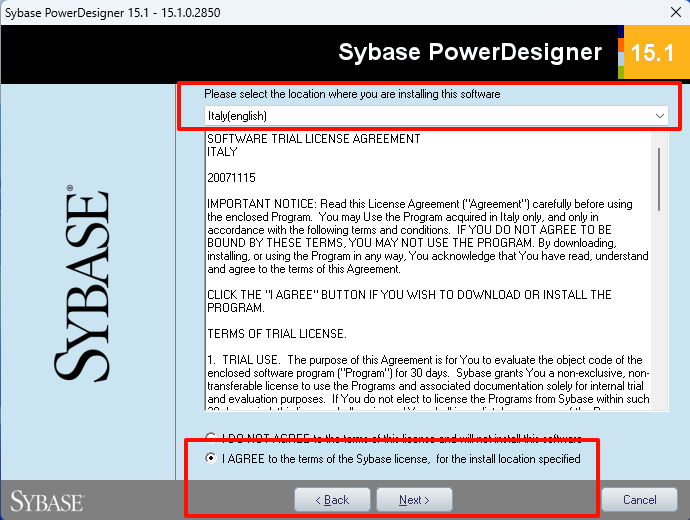Click the 'TERMS OF TRIAL LICENSE.' line
This screenshot has width=690, height=520.
click(277, 334)
